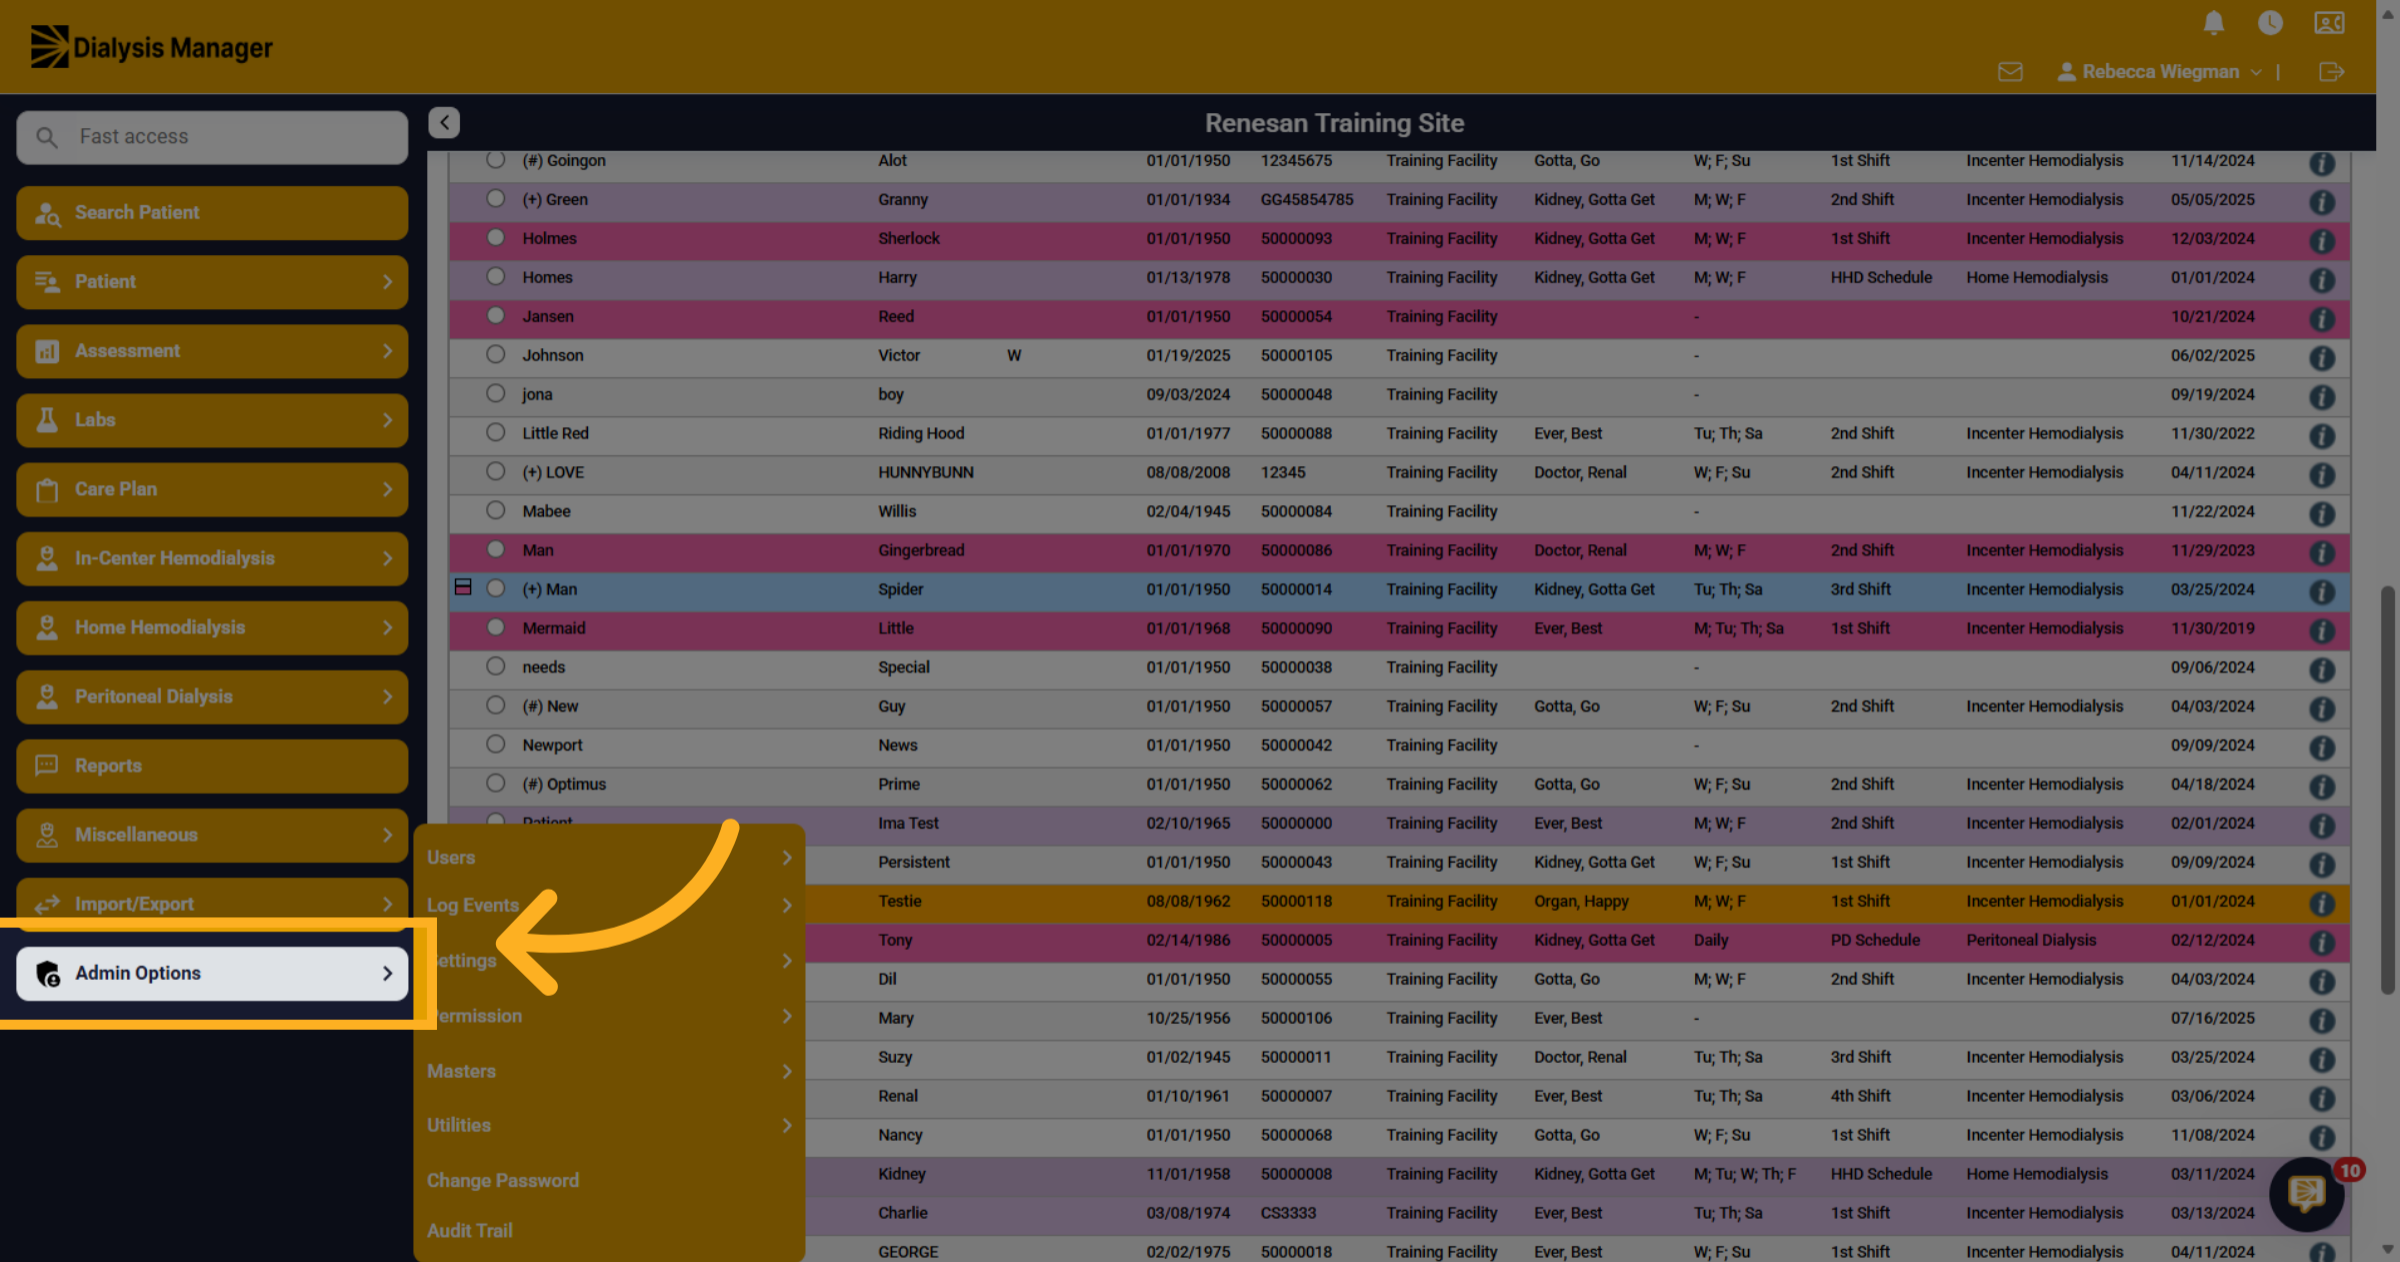This screenshot has height=1262, width=2400.
Task: Open Users submenu in Admin Options
Action: pyautogui.click(x=609, y=858)
